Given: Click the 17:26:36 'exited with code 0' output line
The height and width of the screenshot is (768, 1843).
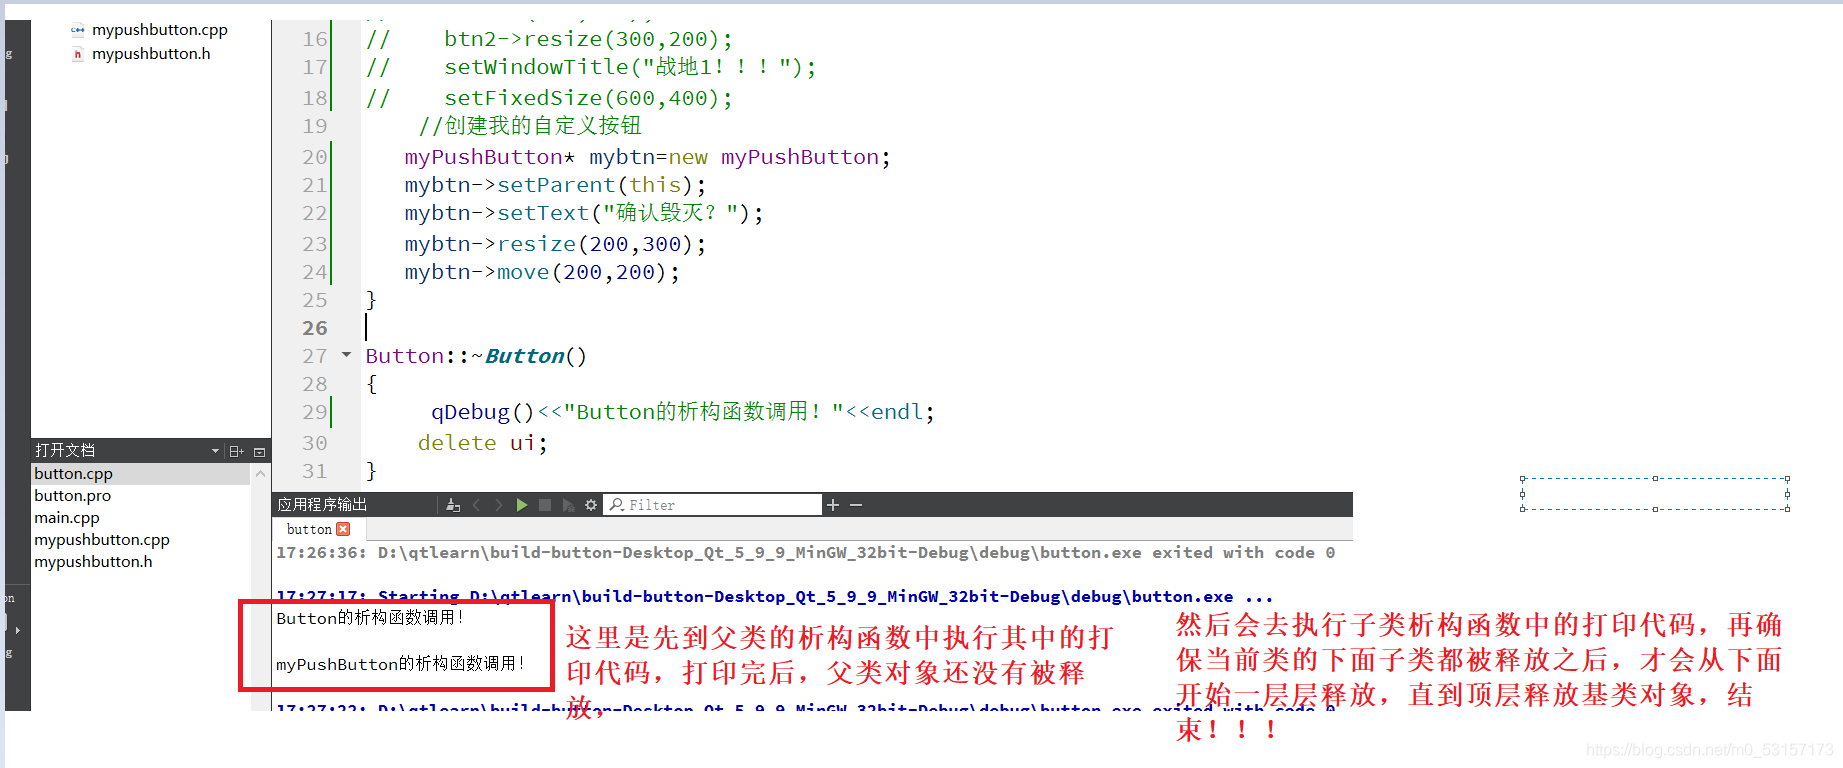Looking at the screenshot, I should click(805, 552).
